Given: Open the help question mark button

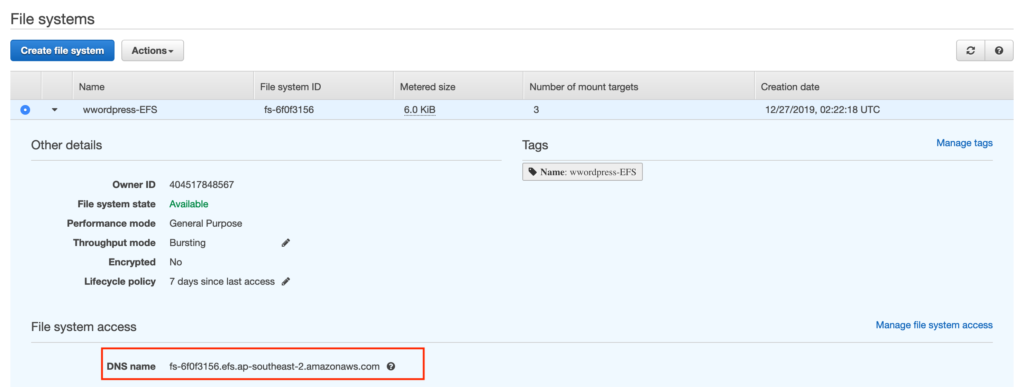Looking at the screenshot, I should click(999, 50).
